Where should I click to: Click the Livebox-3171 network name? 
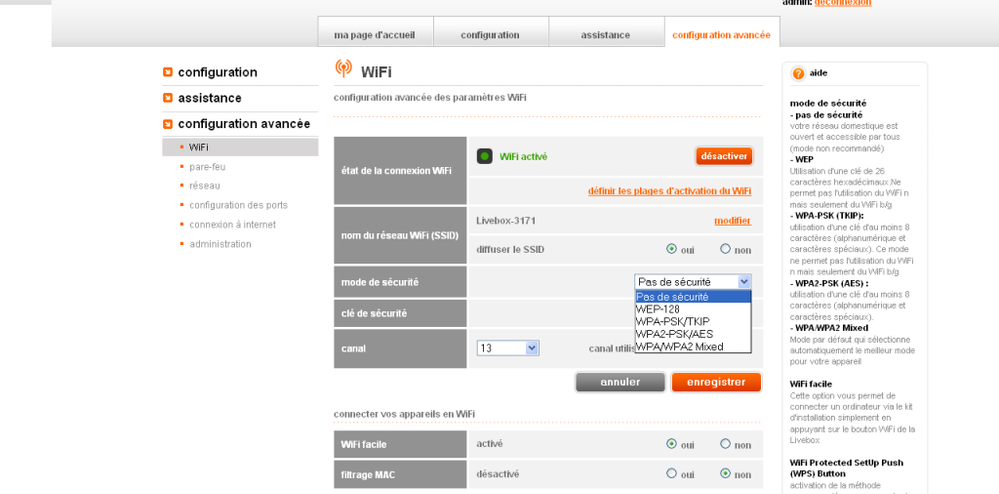point(506,221)
